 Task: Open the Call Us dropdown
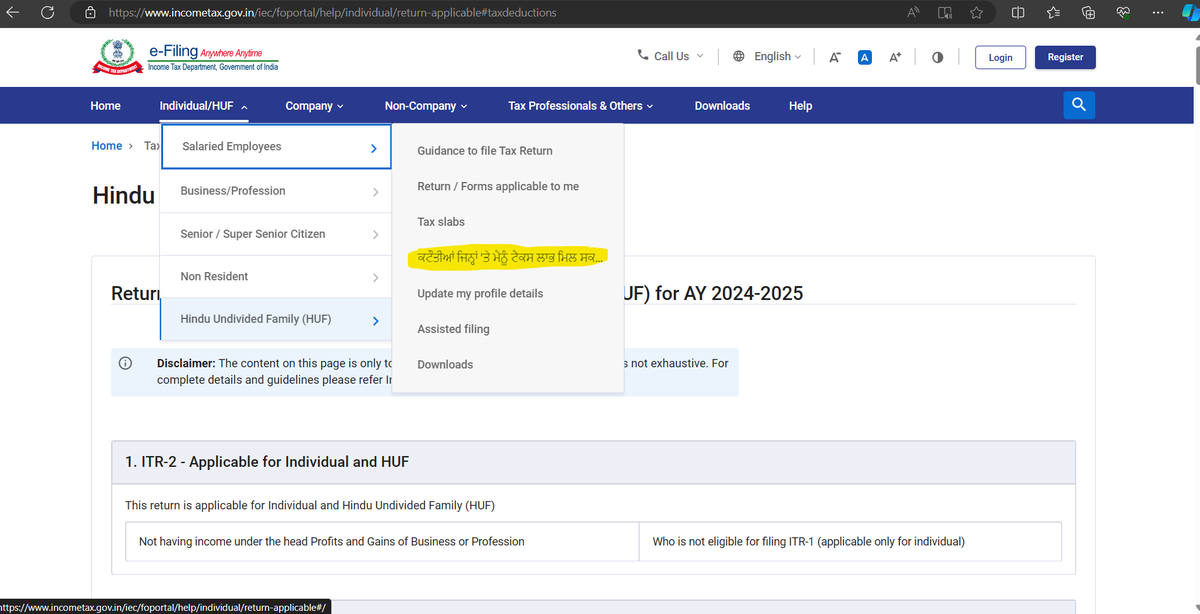point(671,56)
